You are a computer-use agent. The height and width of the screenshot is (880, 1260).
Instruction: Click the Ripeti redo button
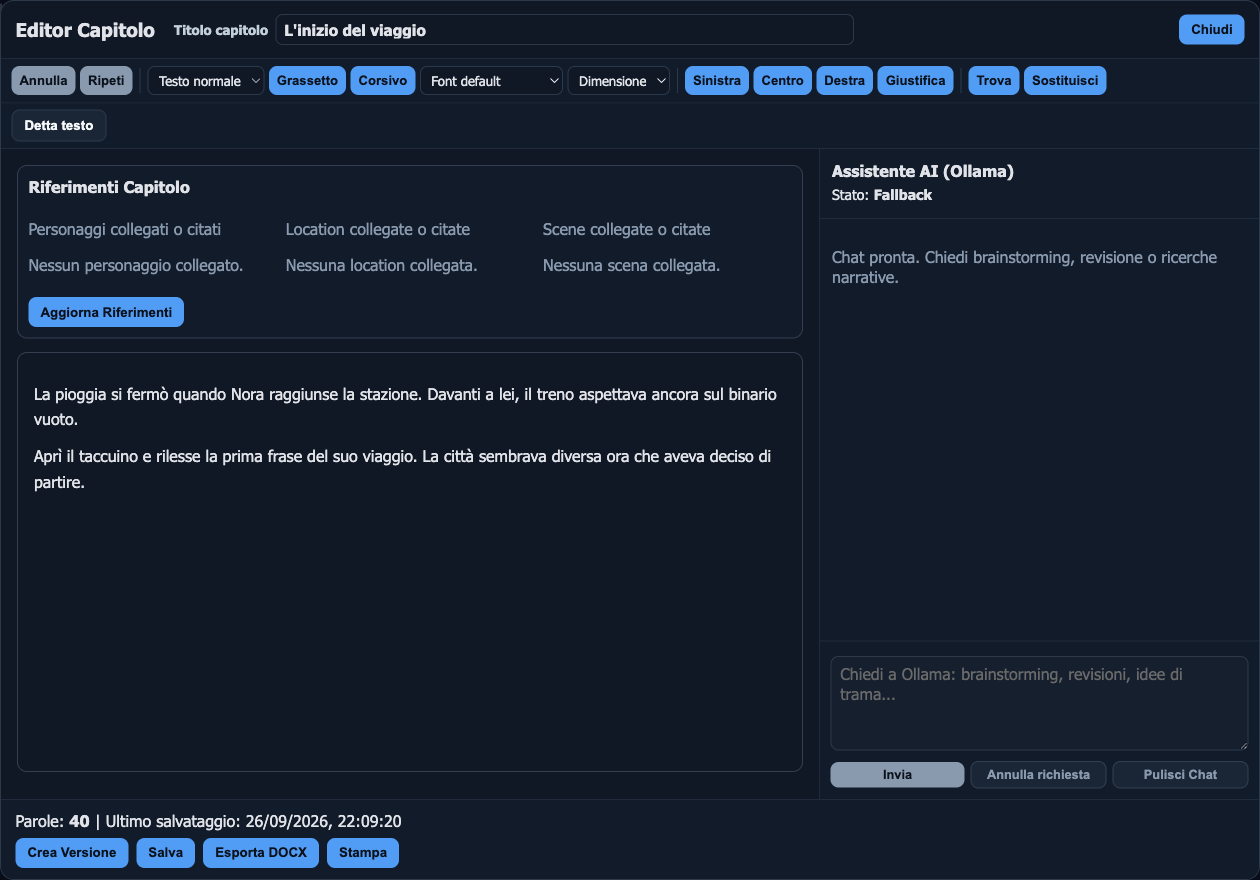coord(106,81)
